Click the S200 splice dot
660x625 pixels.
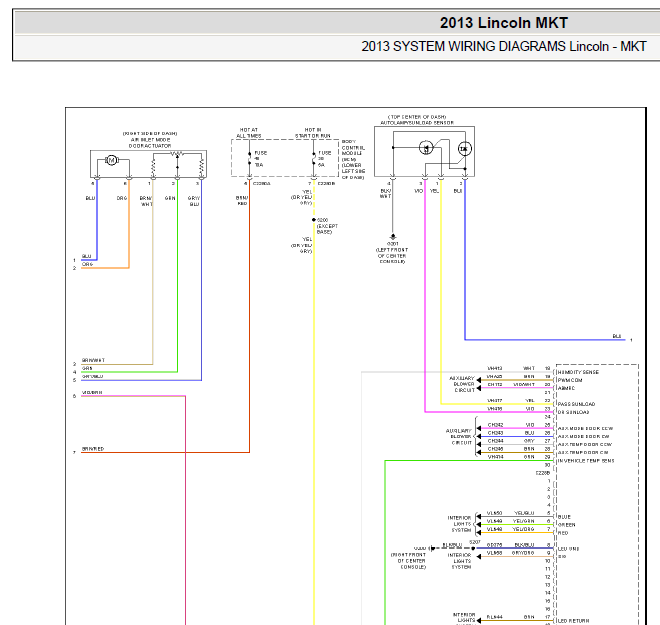click(x=314, y=220)
